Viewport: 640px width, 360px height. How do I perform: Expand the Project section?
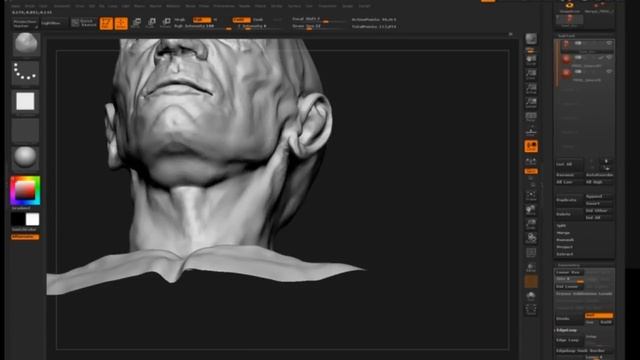pos(564,247)
